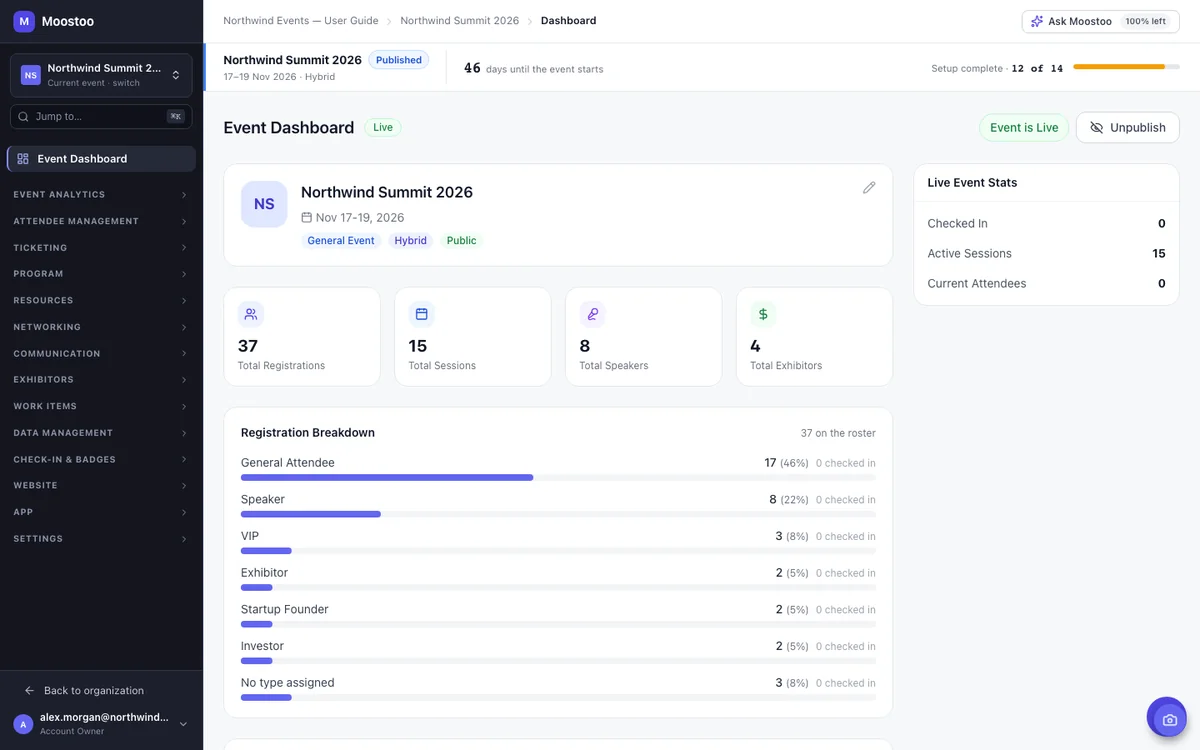Expand Exhibitors section
Viewport: 1200px width, 750px height.
click(x=101, y=380)
